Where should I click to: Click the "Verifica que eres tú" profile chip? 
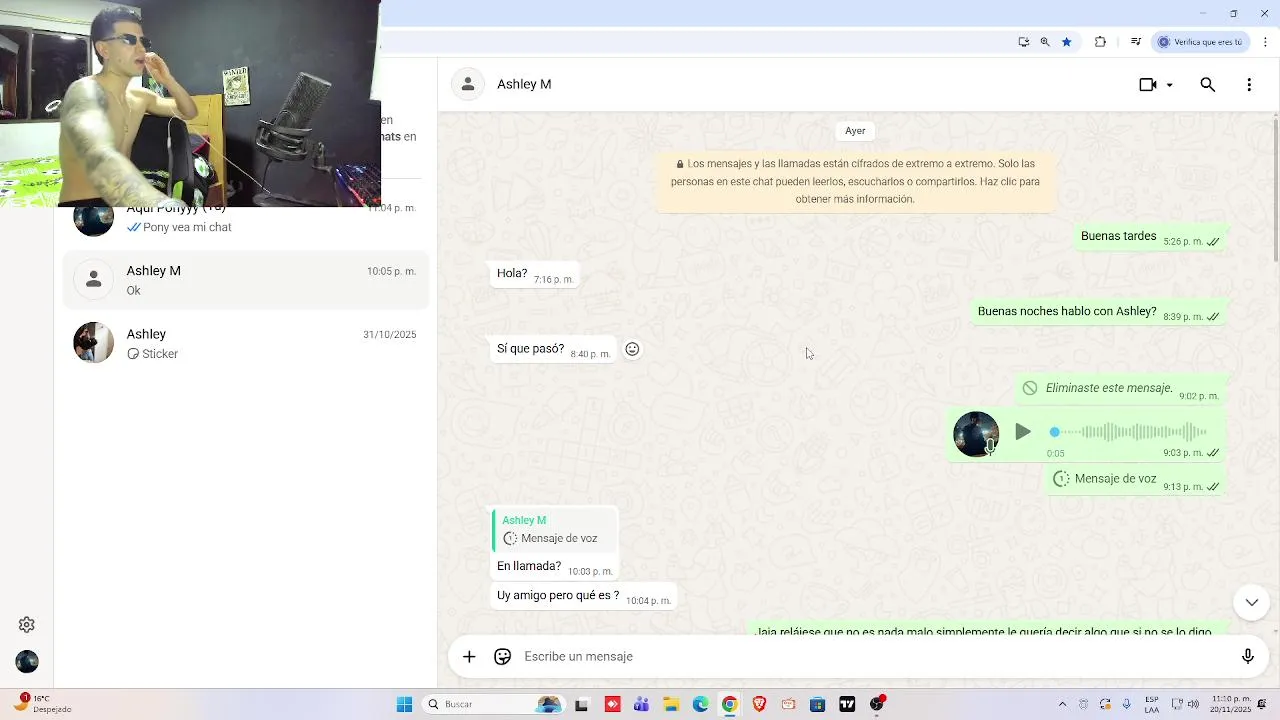[1200, 42]
